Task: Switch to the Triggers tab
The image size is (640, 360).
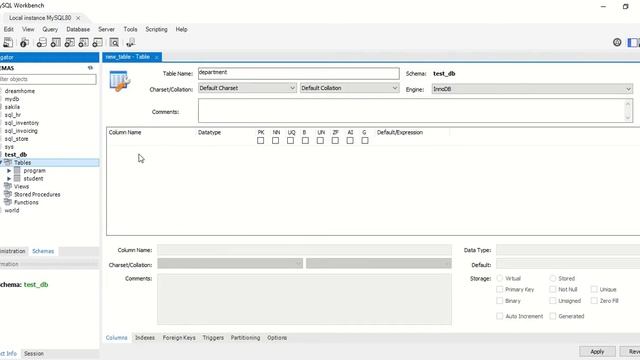Action: coord(213,338)
